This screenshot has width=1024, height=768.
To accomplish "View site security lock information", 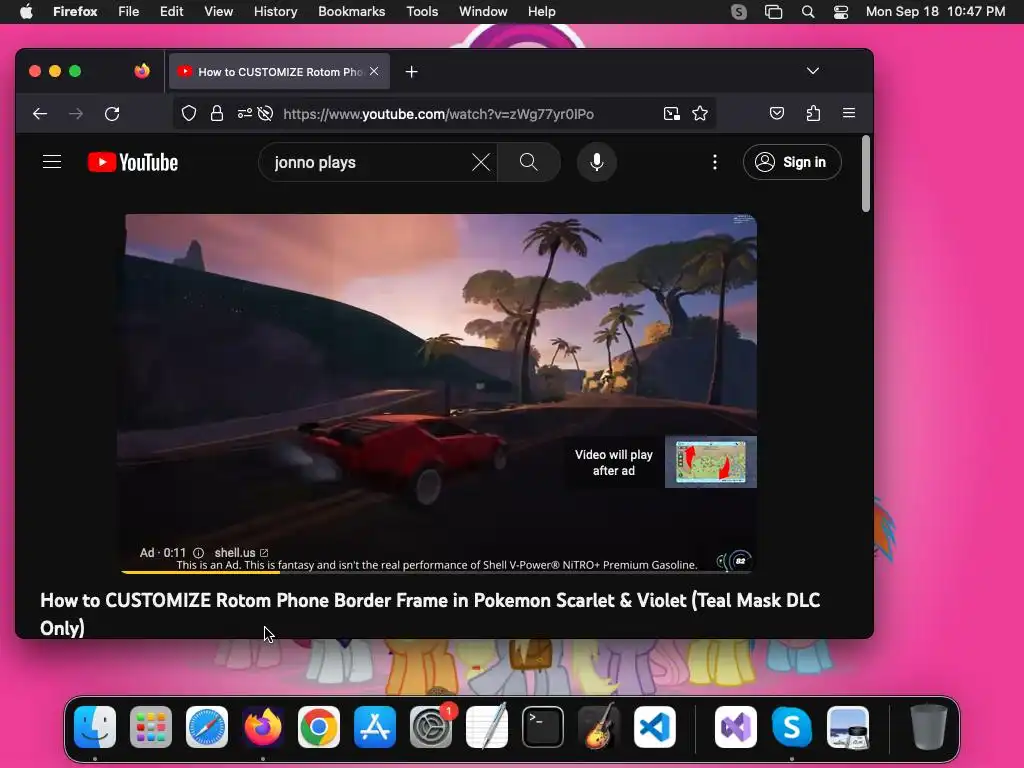I will [x=217, y=114].
